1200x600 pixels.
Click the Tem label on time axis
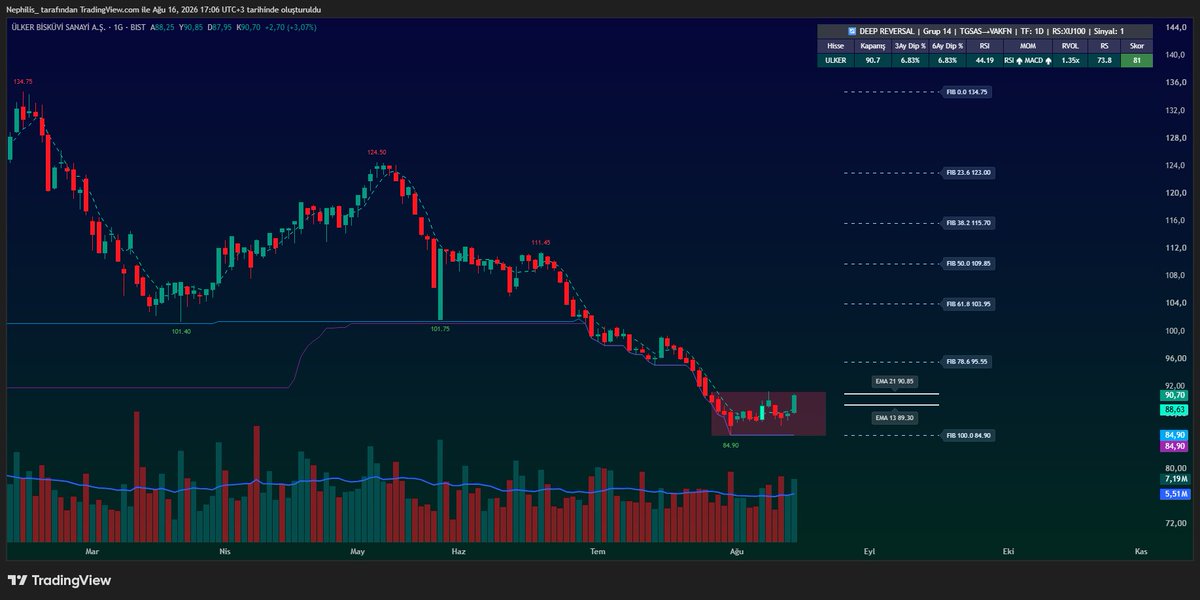tap(598, 551)
